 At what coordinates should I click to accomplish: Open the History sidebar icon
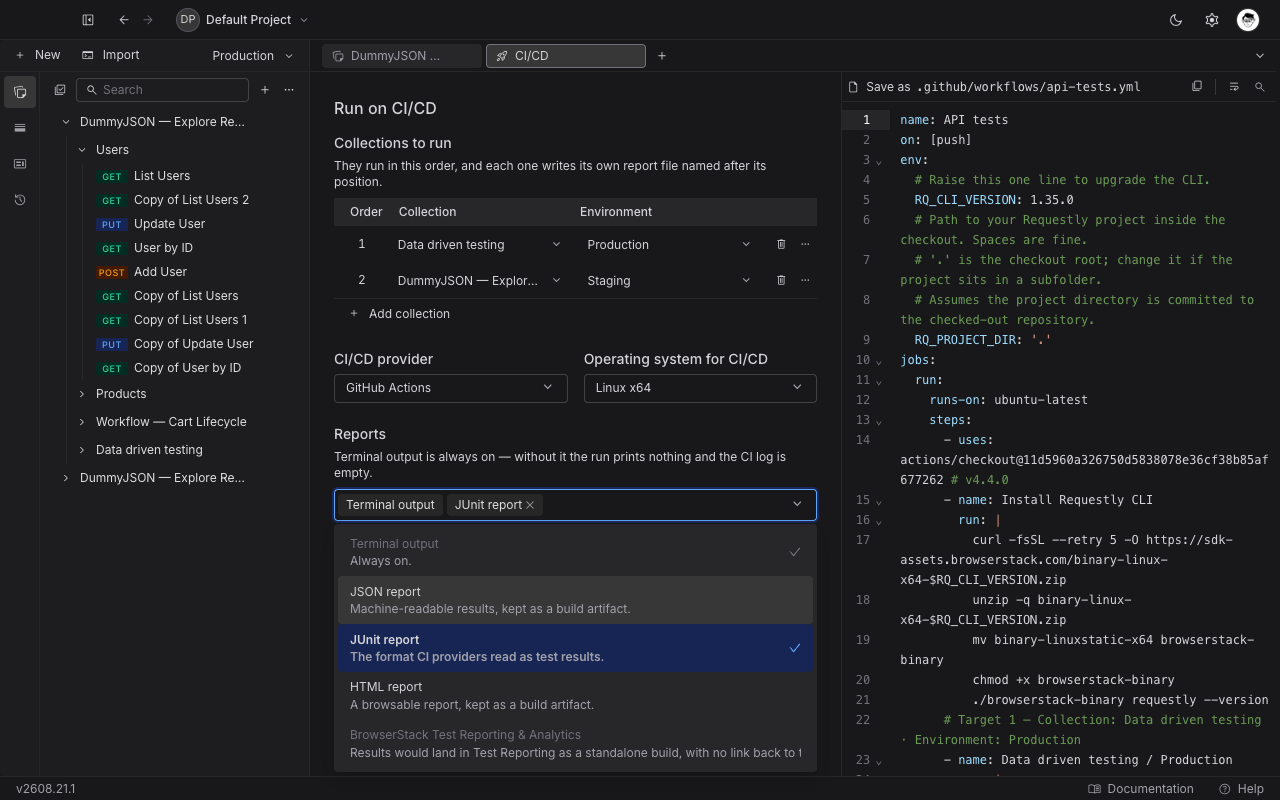click(20, 200)
